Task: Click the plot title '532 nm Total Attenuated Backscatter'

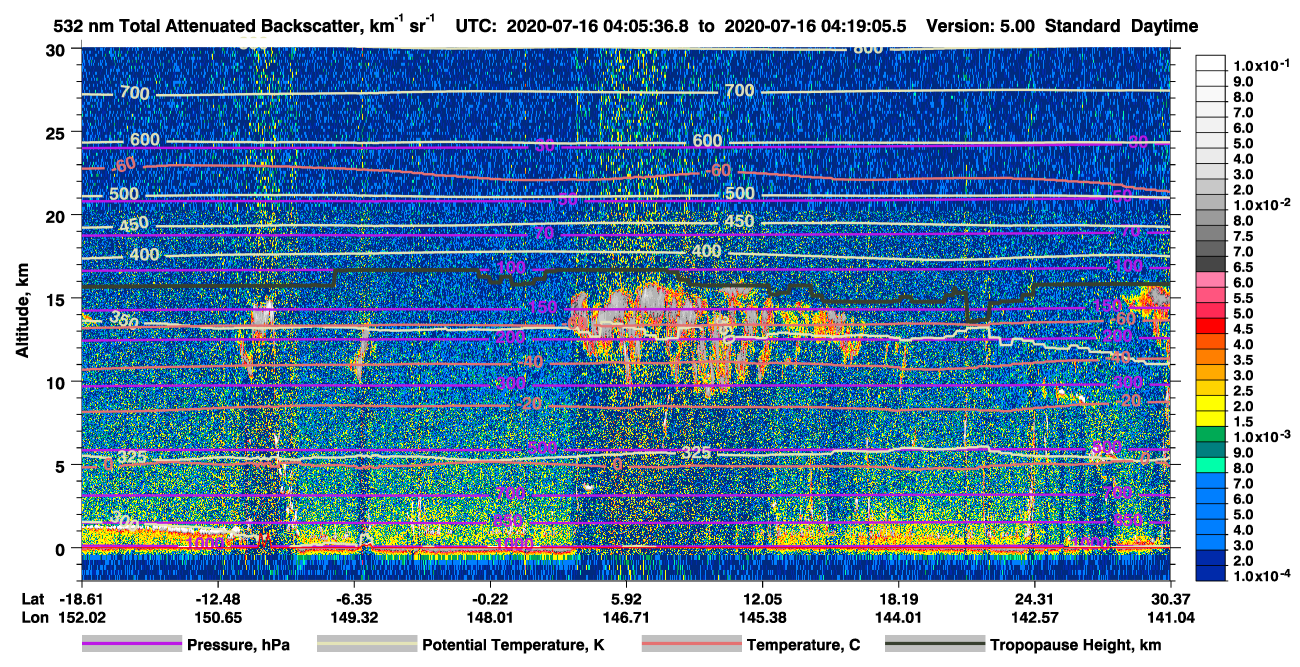Action: coord(206,26)
